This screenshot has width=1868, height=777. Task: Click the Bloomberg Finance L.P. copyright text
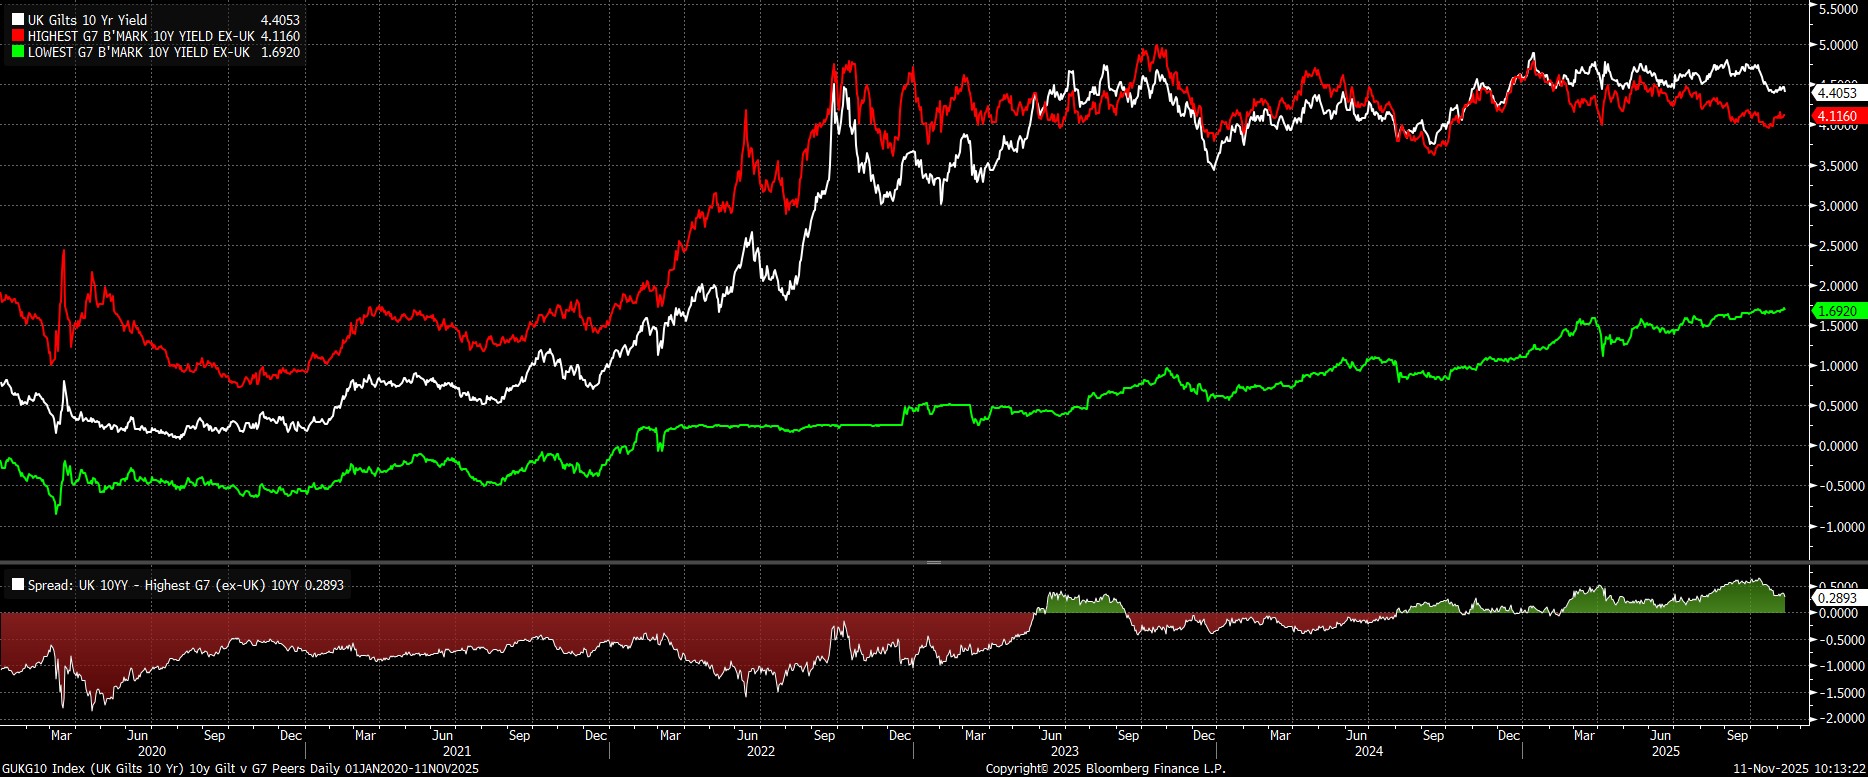tap(1105, 768)
